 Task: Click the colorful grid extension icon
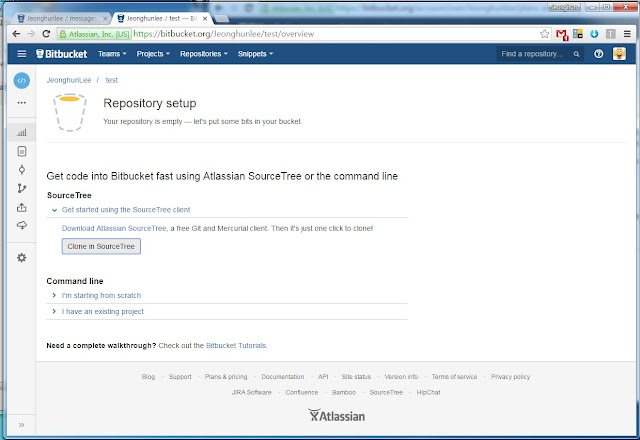[x=578, y=34]
